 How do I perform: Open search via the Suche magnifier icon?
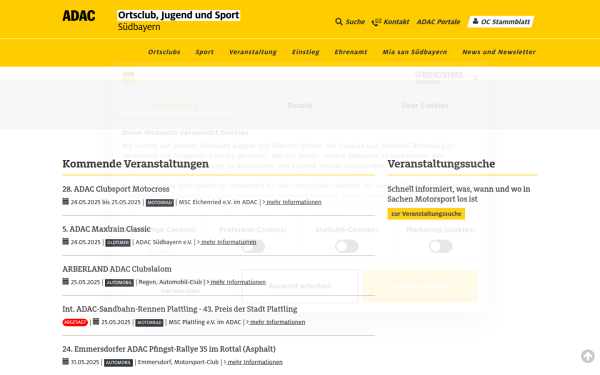(x=339, y=21)
